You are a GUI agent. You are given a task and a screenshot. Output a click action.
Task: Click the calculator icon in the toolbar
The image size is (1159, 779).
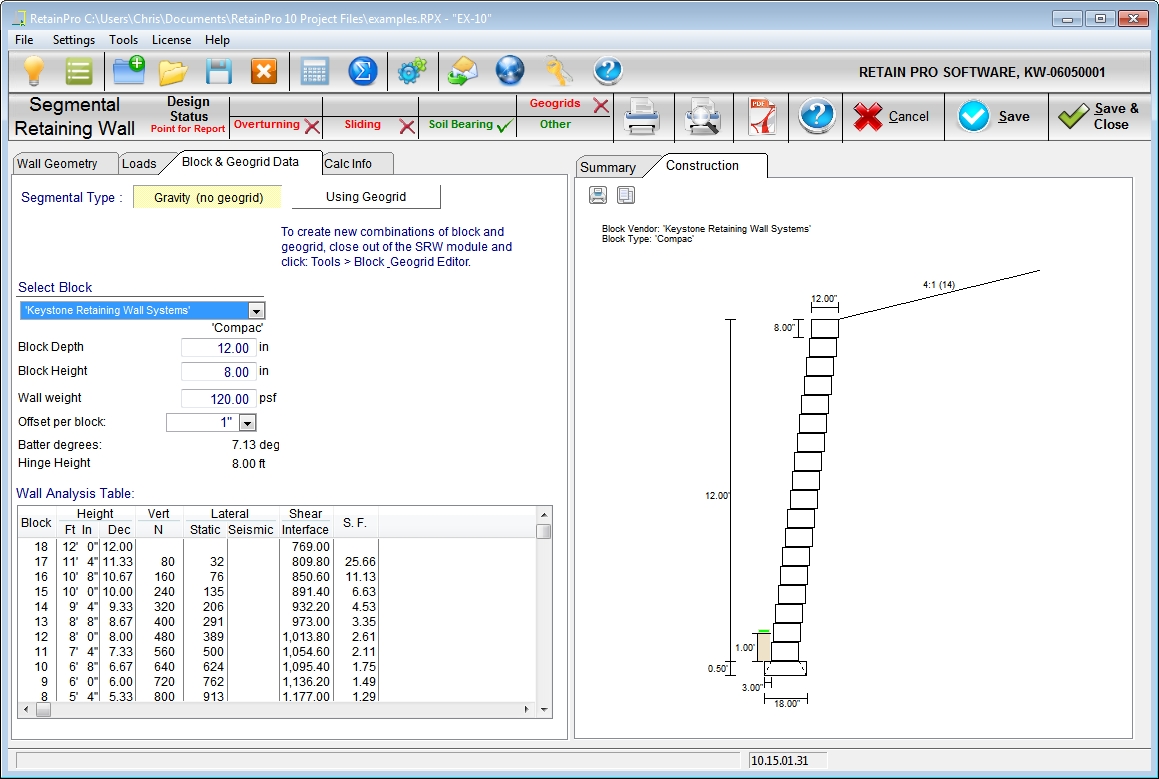pos(314,71)
